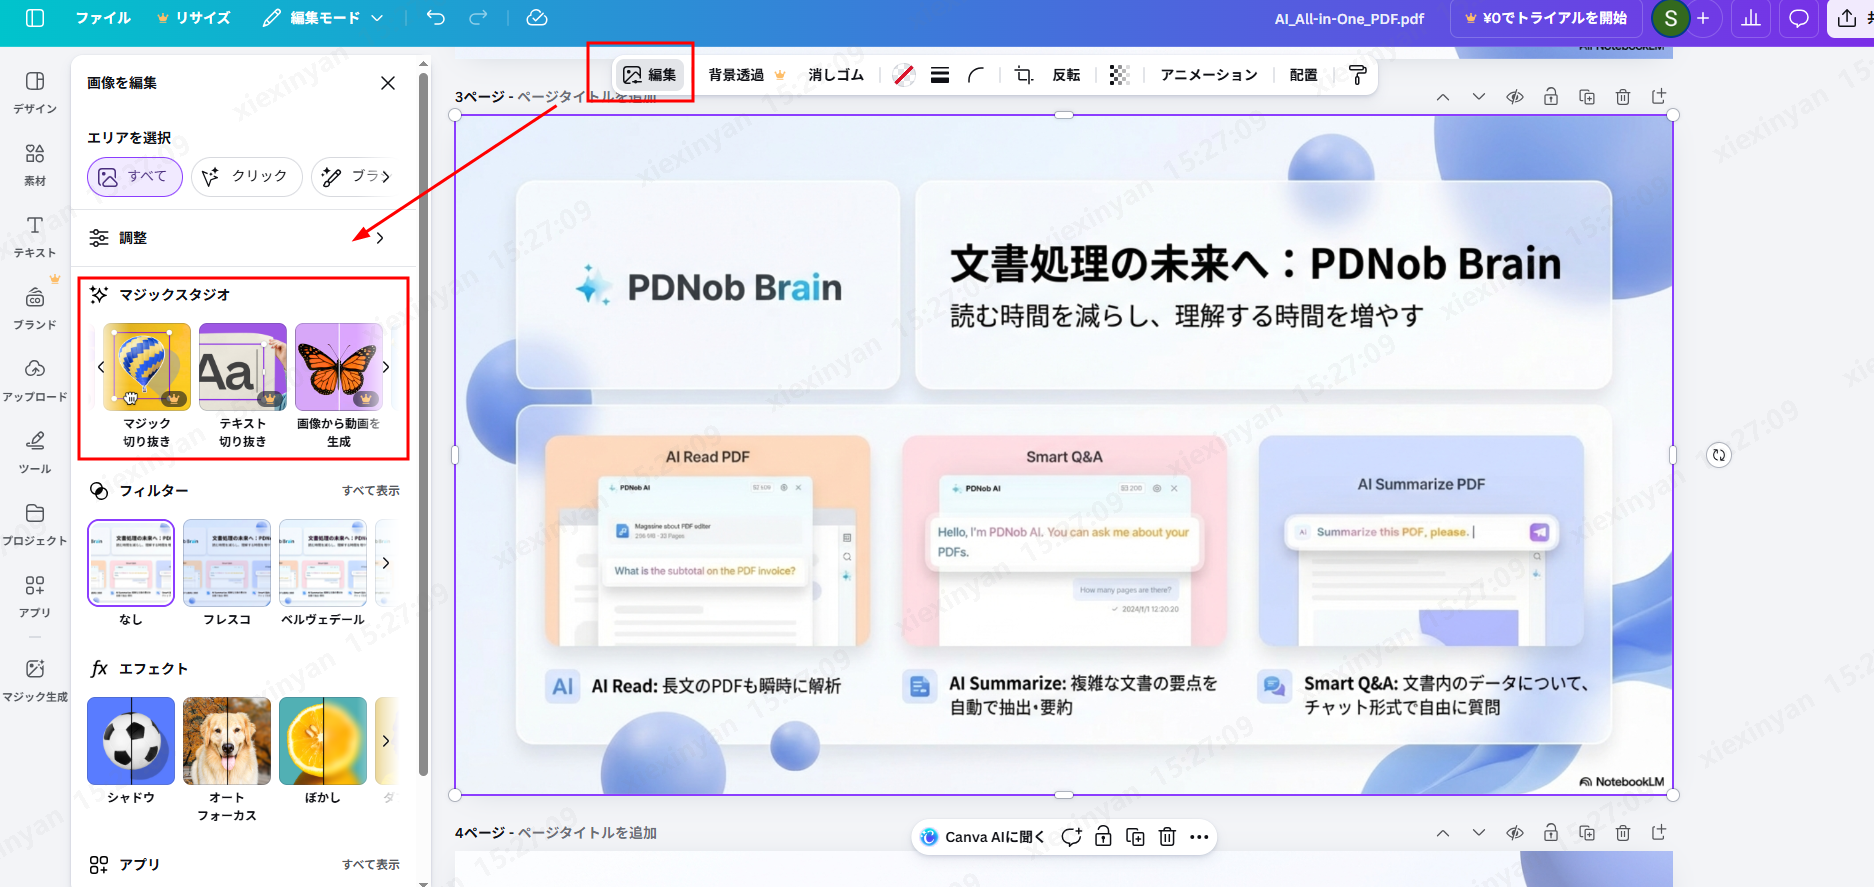Duplicate element from floating toolbar
The image size is (1874, 887).
tap(1135, 837)
